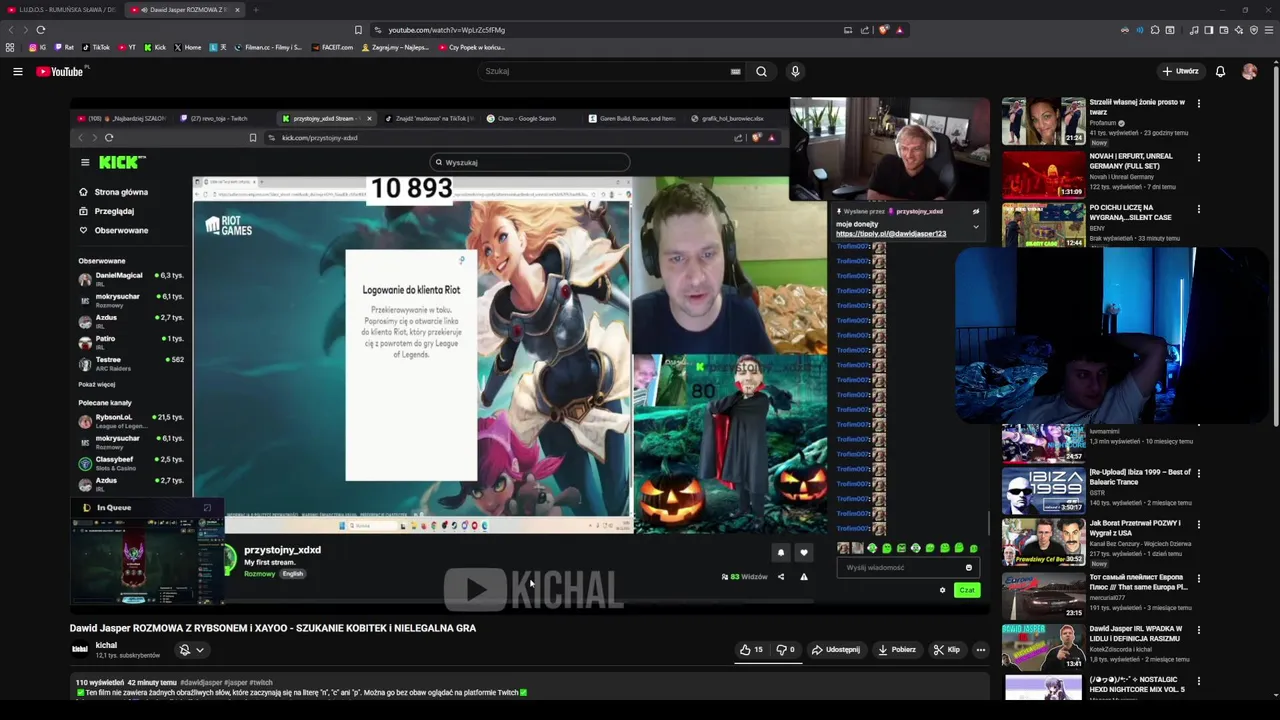Open the Kick bookmark
This screenshot has height=720, width=1280.
coord(155,47)
